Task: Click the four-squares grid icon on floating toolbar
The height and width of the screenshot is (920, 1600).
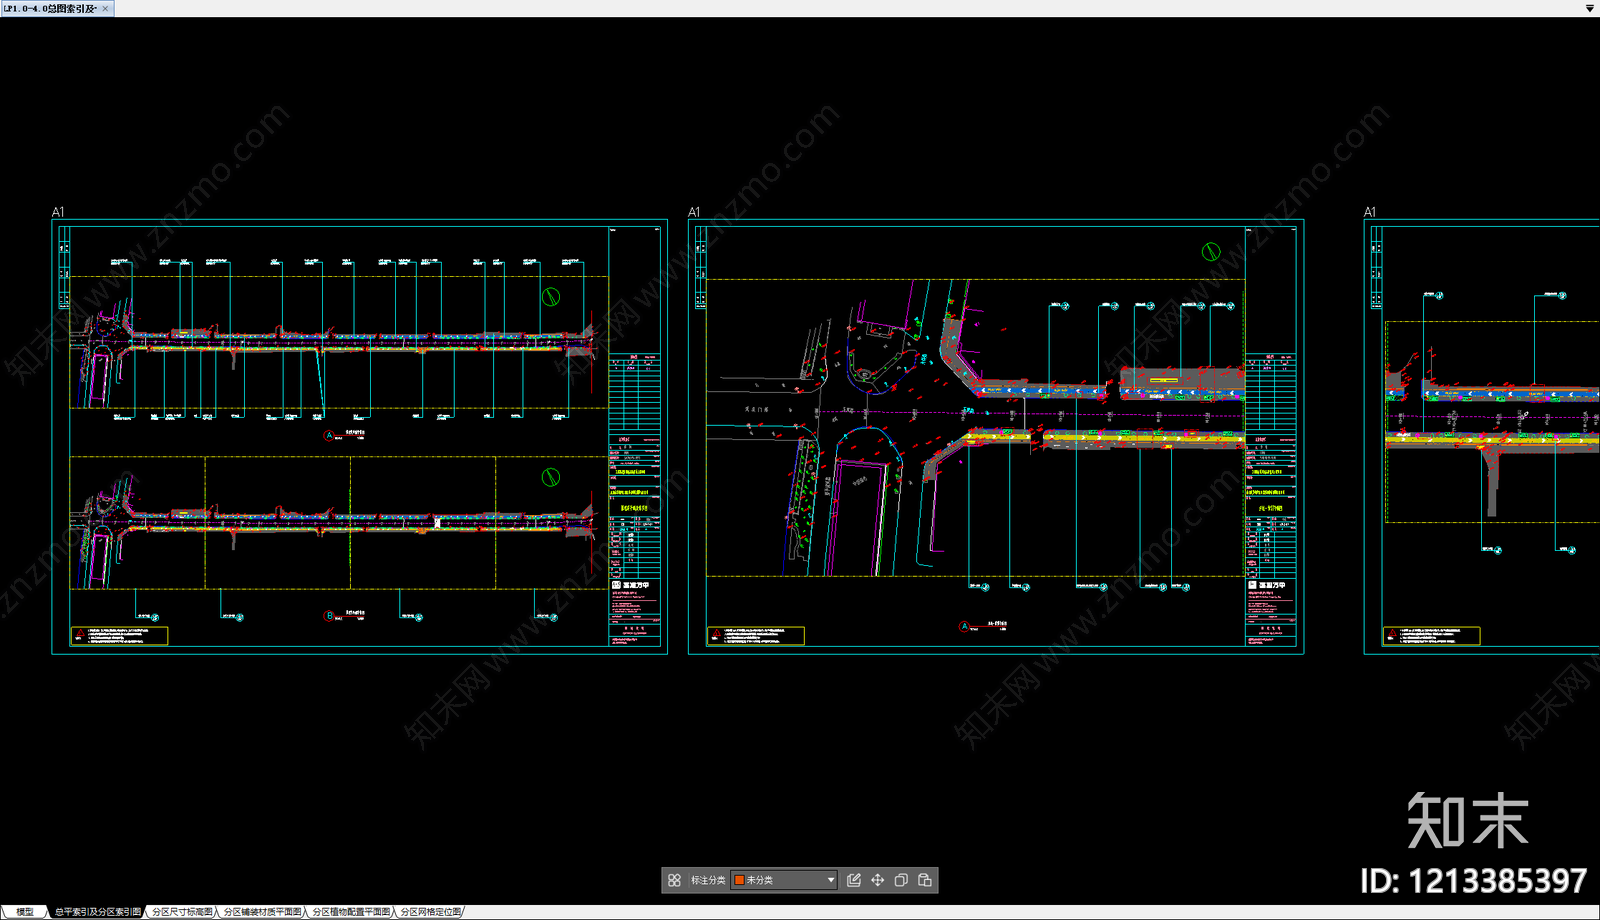Action: click(x=674, y=880)
